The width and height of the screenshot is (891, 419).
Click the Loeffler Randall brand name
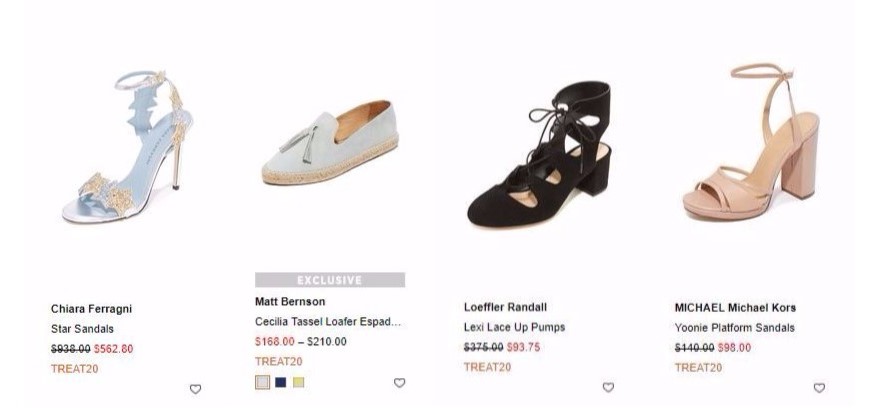(505, 307)
